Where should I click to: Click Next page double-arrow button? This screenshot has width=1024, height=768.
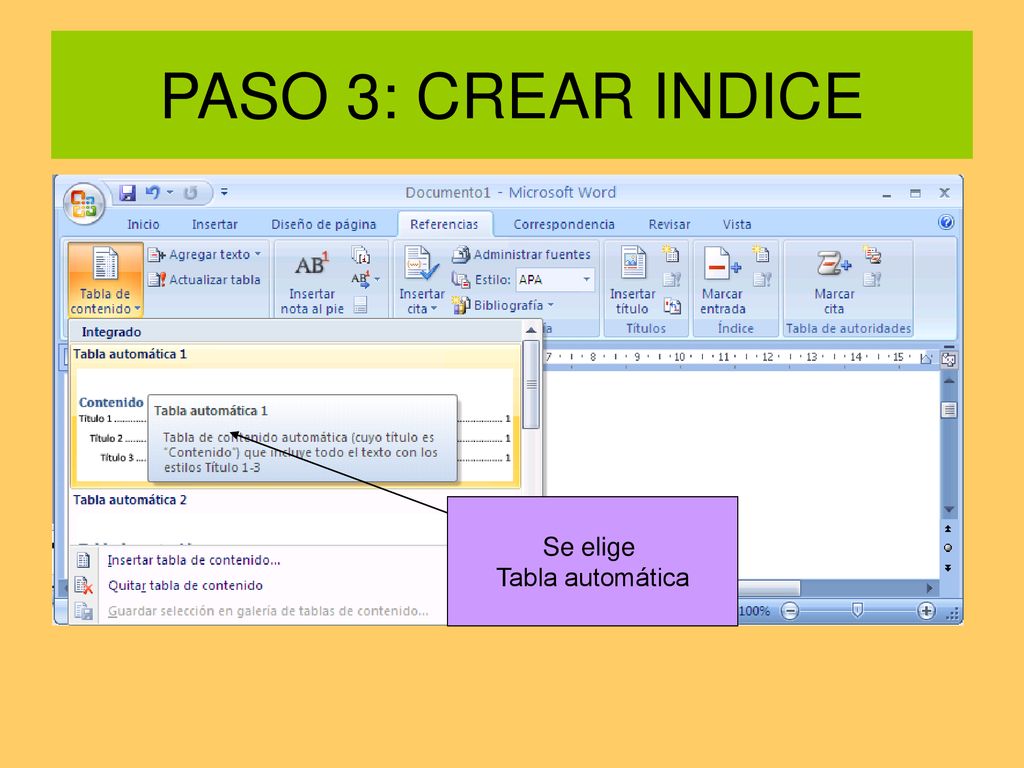(x=948, y=568)
